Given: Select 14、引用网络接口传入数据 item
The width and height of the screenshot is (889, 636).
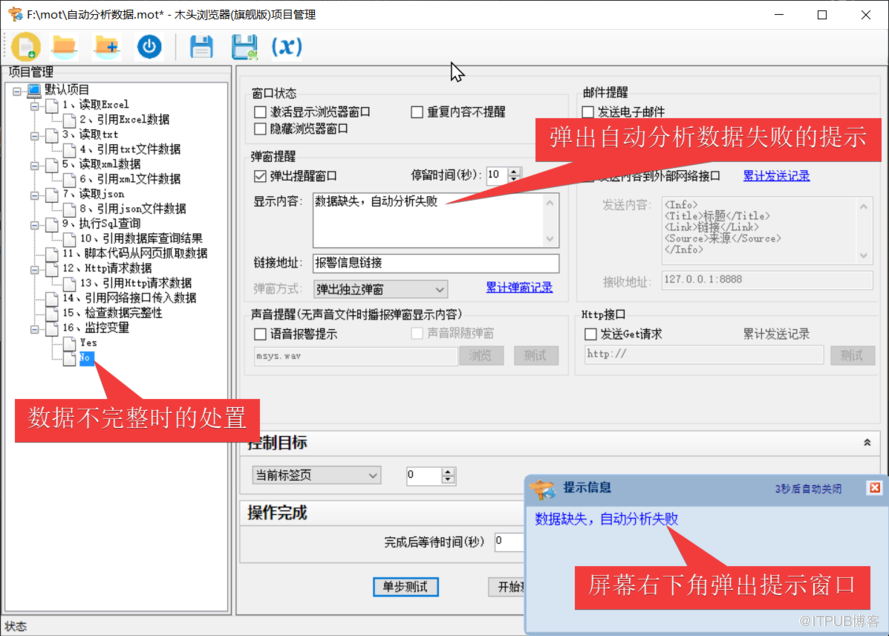Looking at the screenshot, I should click(129, 298).
